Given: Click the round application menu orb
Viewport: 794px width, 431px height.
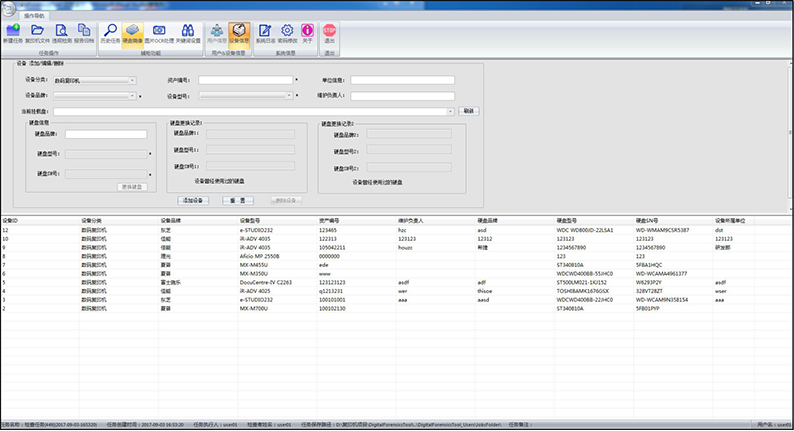Looking at the screenshot, I should pyautogui.click(x=9, y=9).
